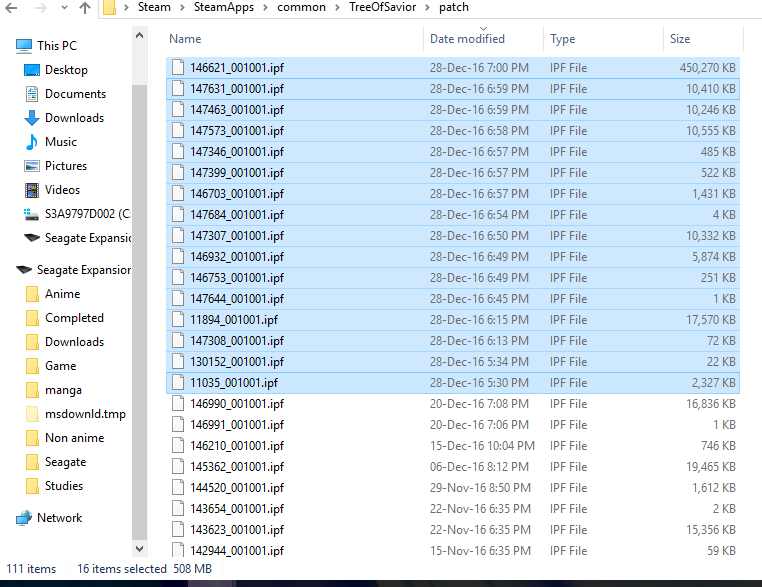
Task: Open the Pictures icon in sidebar
Action: 31,166
